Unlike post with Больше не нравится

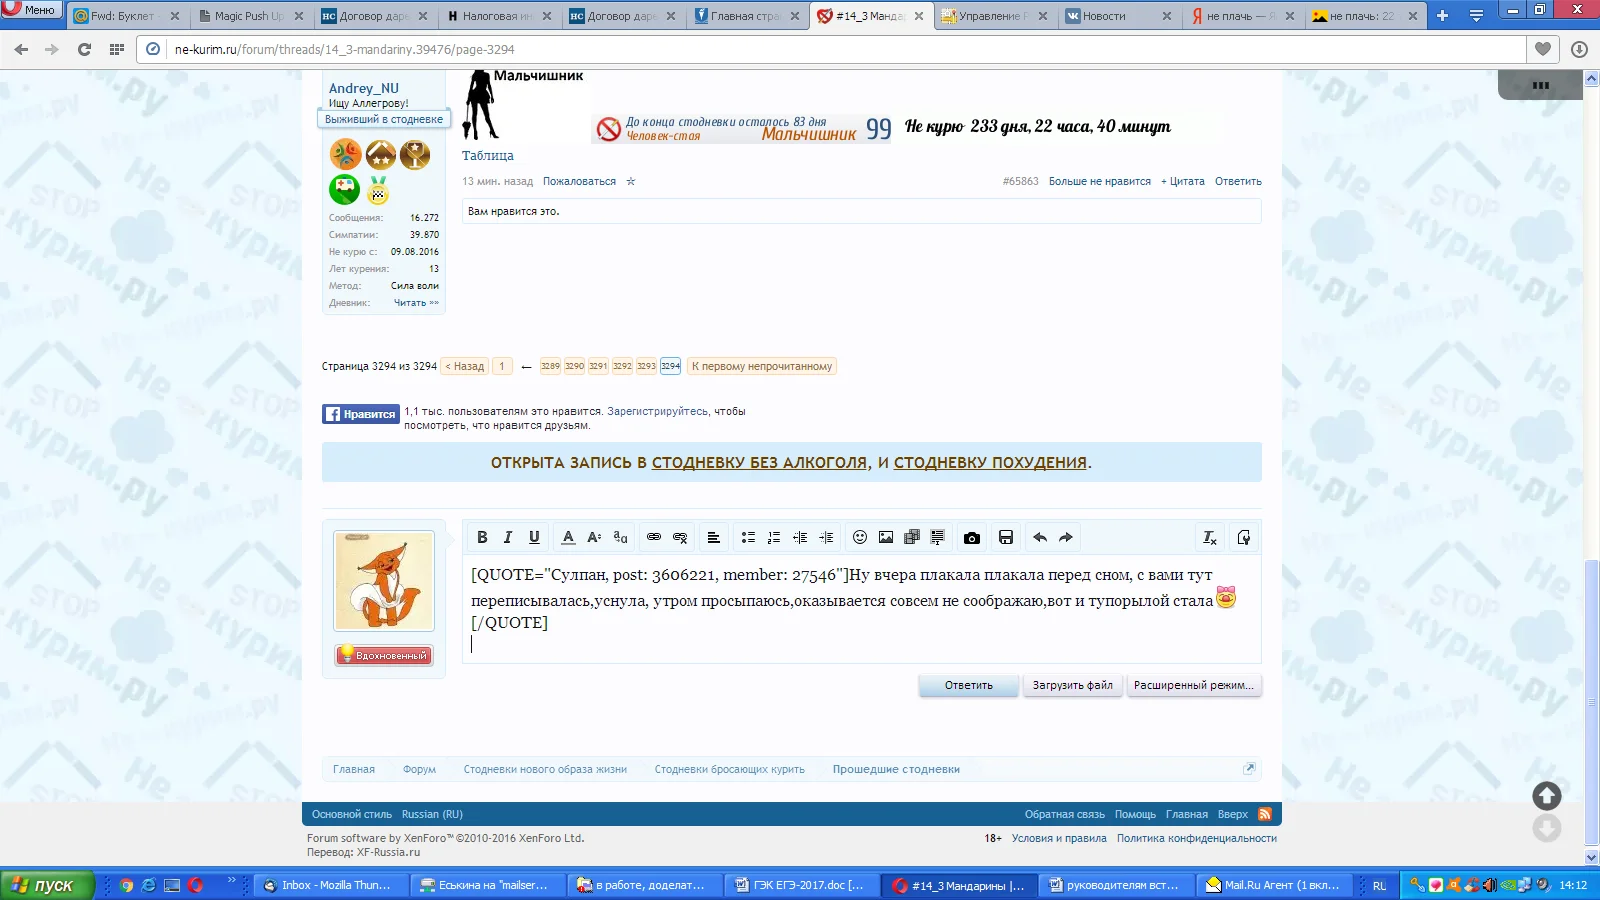[x=1100, y=181]
